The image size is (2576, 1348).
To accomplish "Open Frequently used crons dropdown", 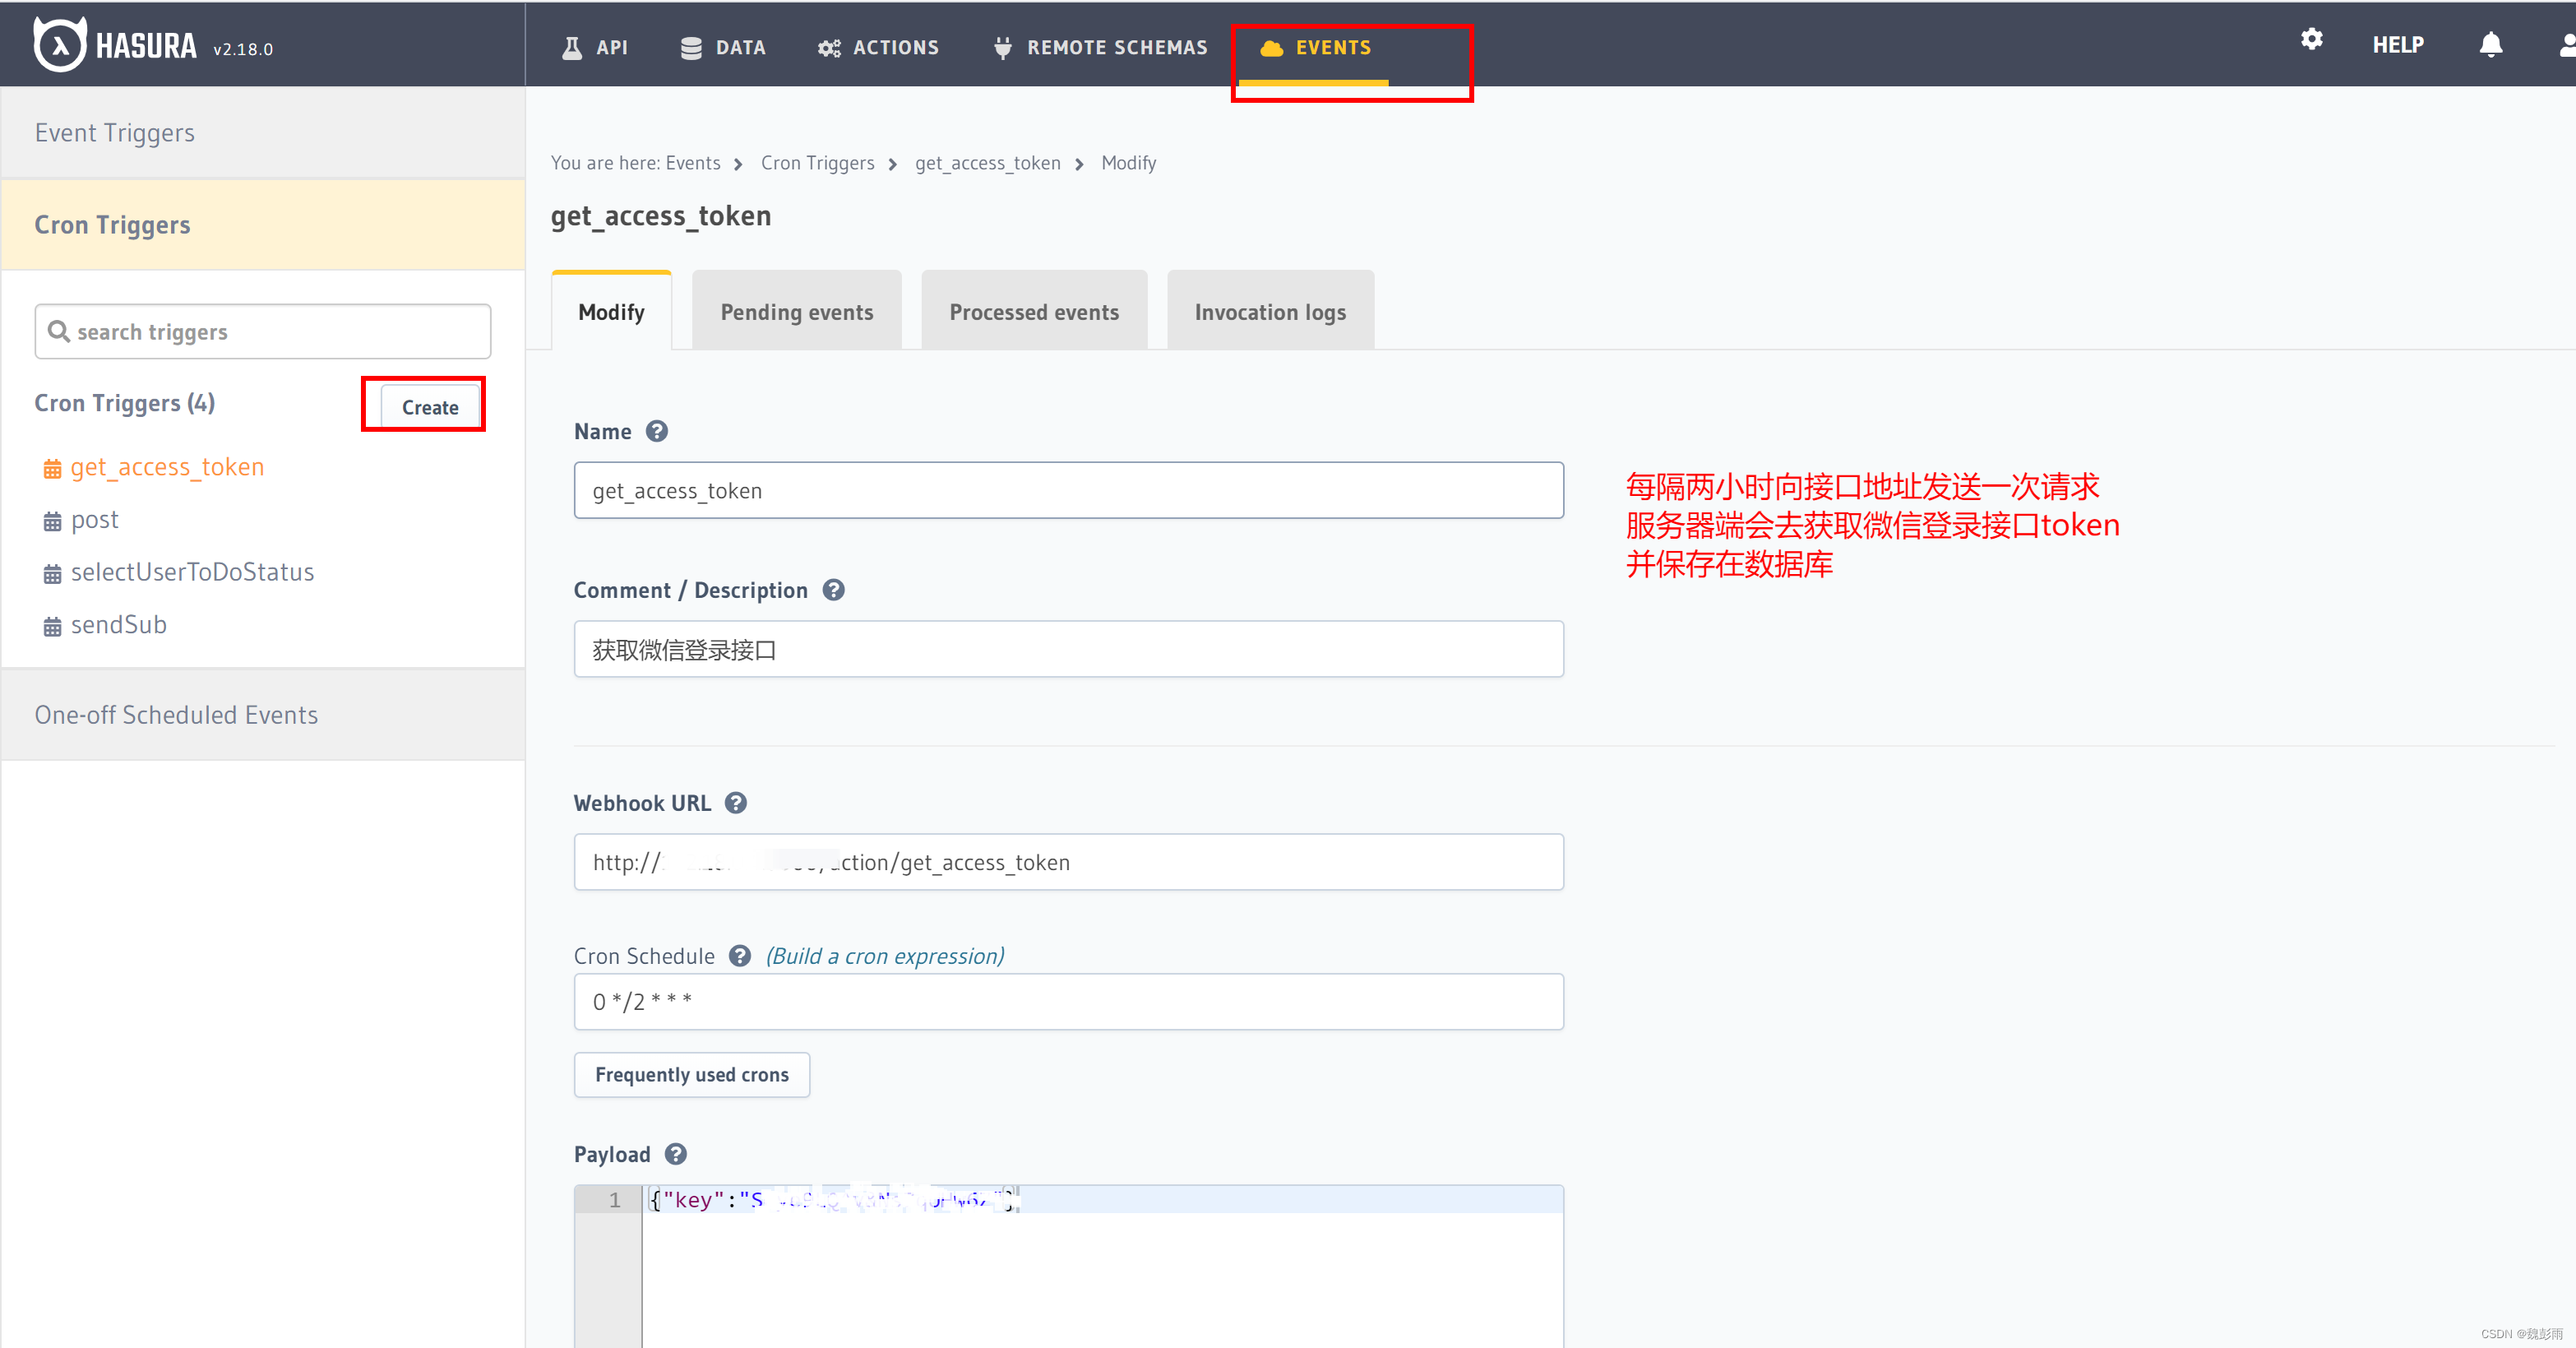I will (x=691, y=1074).
